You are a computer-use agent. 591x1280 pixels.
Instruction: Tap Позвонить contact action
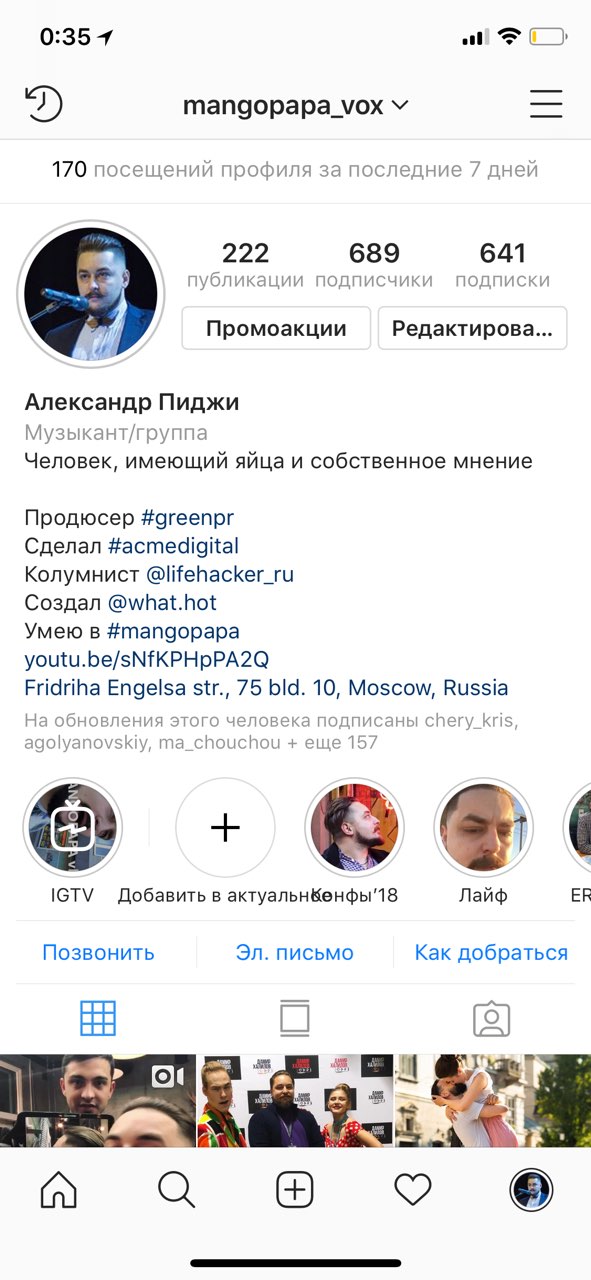click(x=98, y=952)
